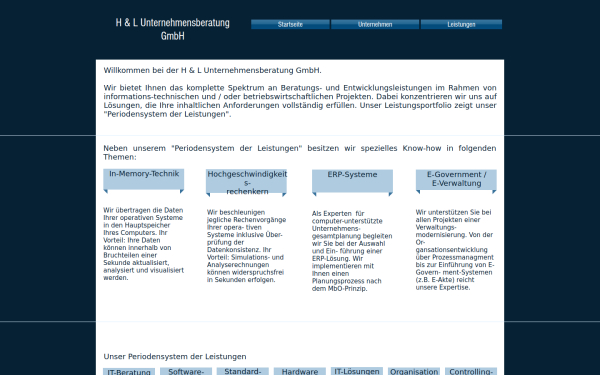The image size is (600, 375).
Task: Click paragraph starting 'Wir beschleunigen jegliche'
Action: (x=246, y=246)
